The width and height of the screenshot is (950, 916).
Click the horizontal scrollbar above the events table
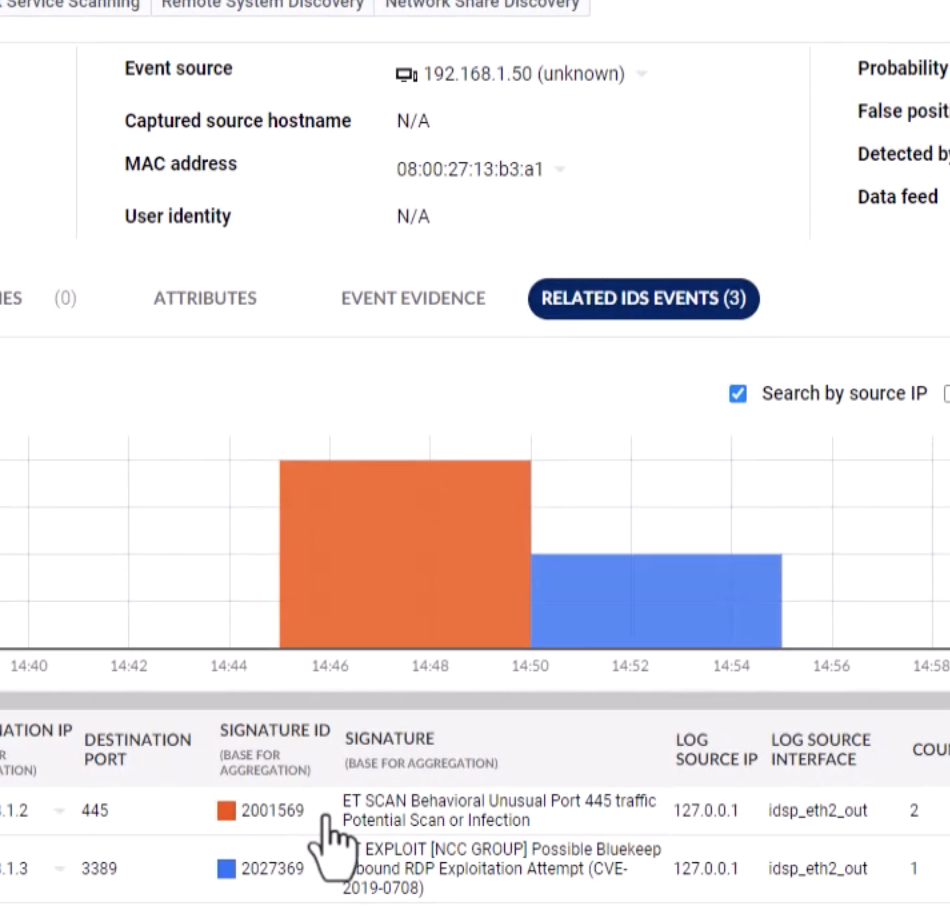pos(475,700)
